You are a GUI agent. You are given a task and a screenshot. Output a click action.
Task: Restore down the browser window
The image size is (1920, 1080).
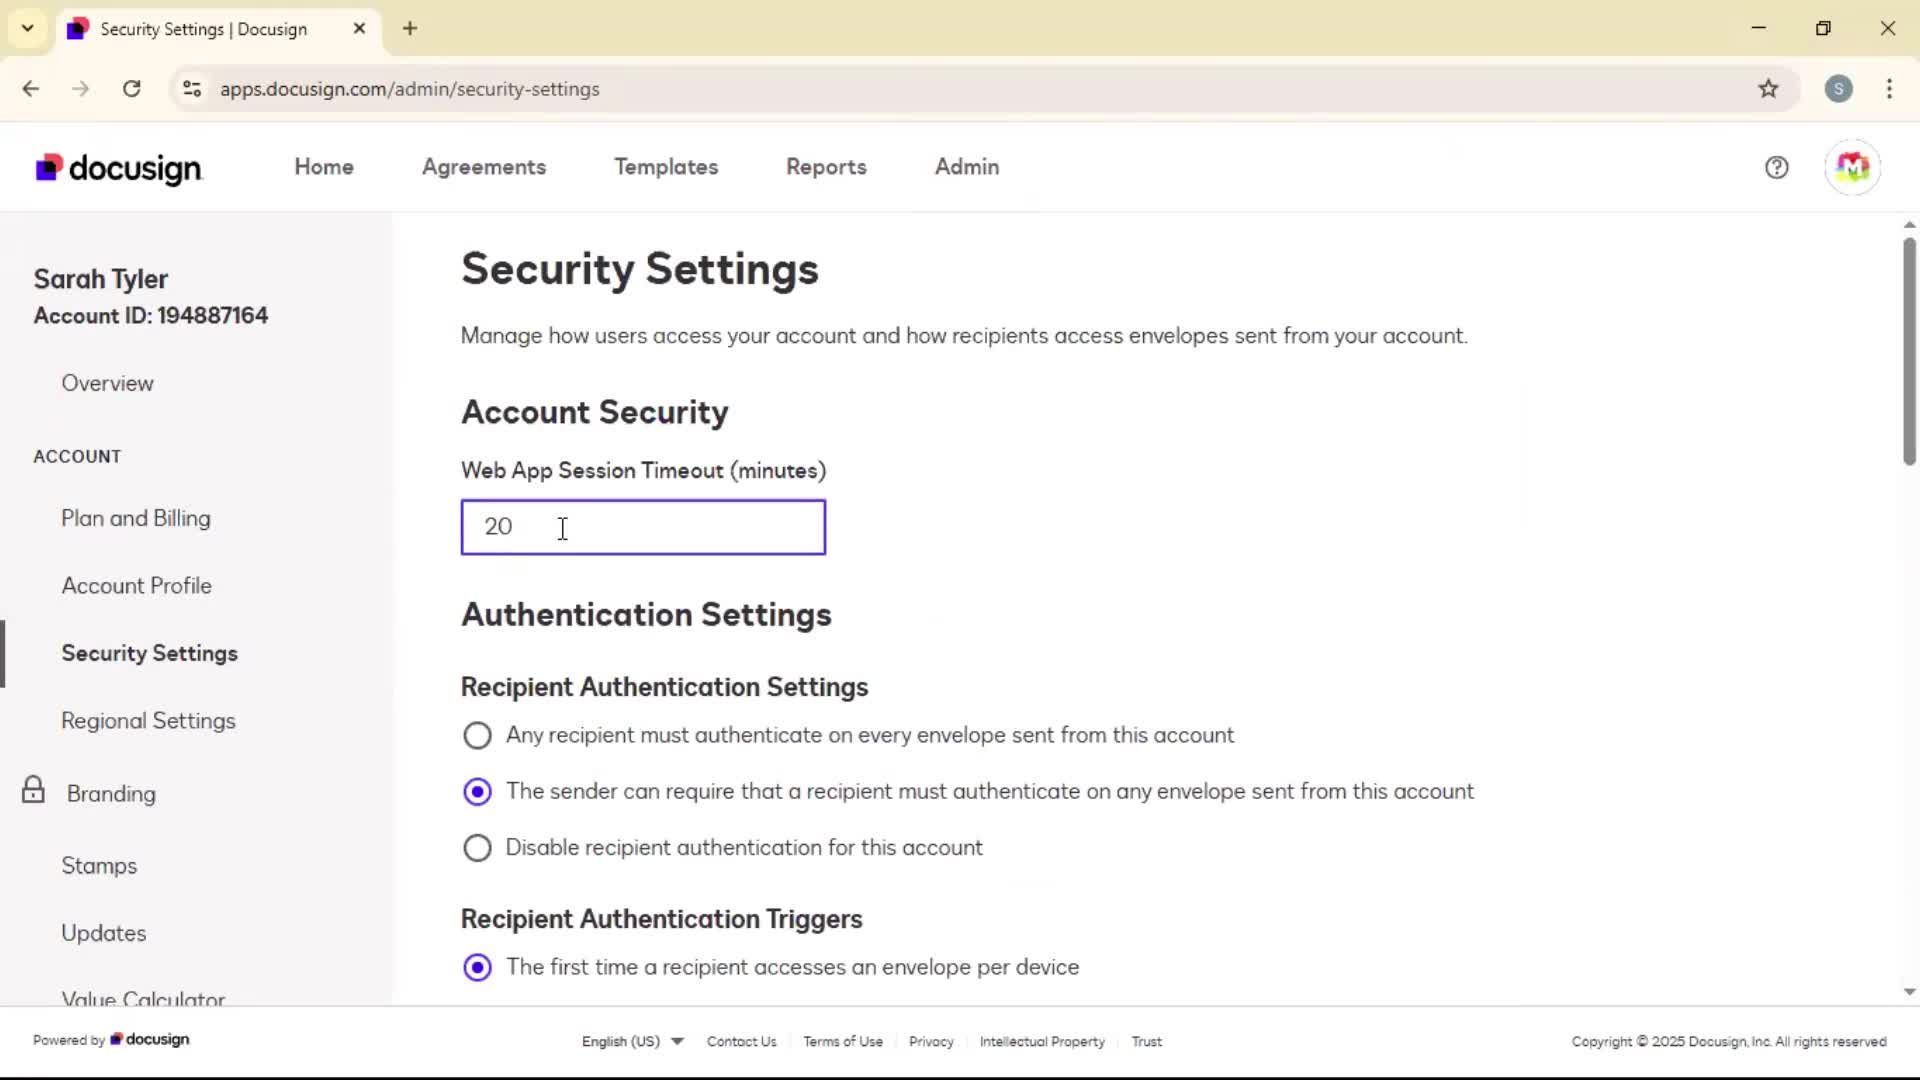tap(1823, 28)
